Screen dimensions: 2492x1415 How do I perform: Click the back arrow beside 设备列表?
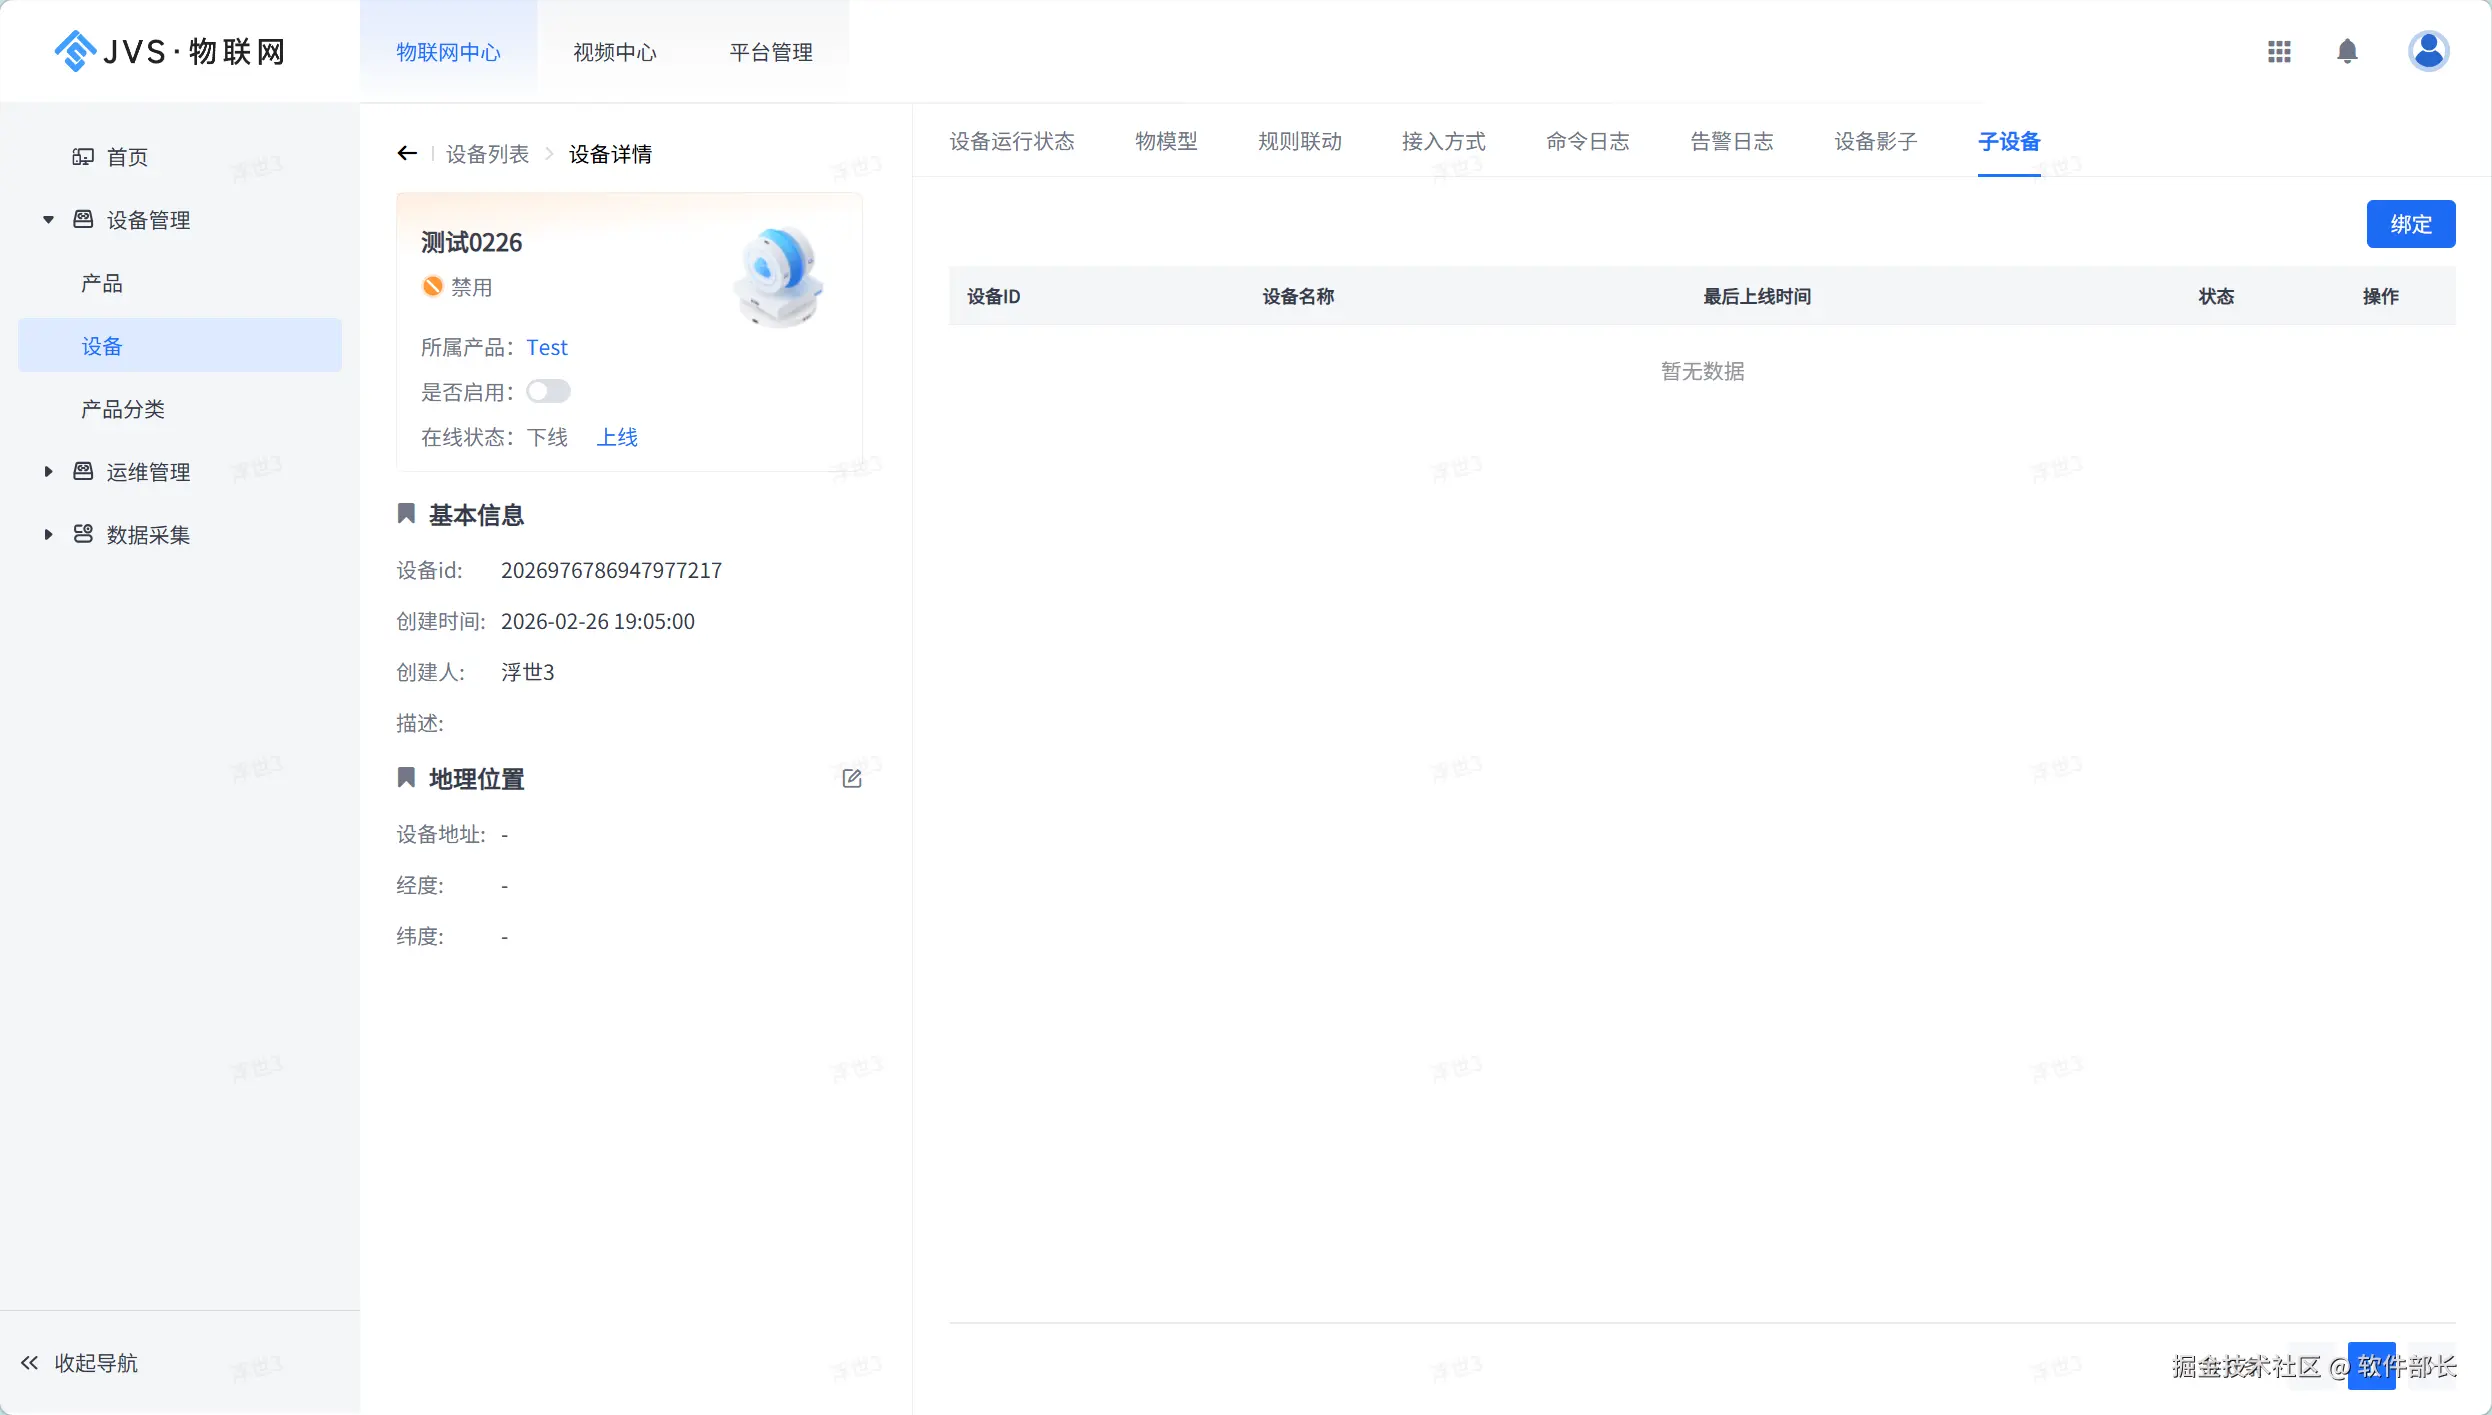[x=406, y=153]
